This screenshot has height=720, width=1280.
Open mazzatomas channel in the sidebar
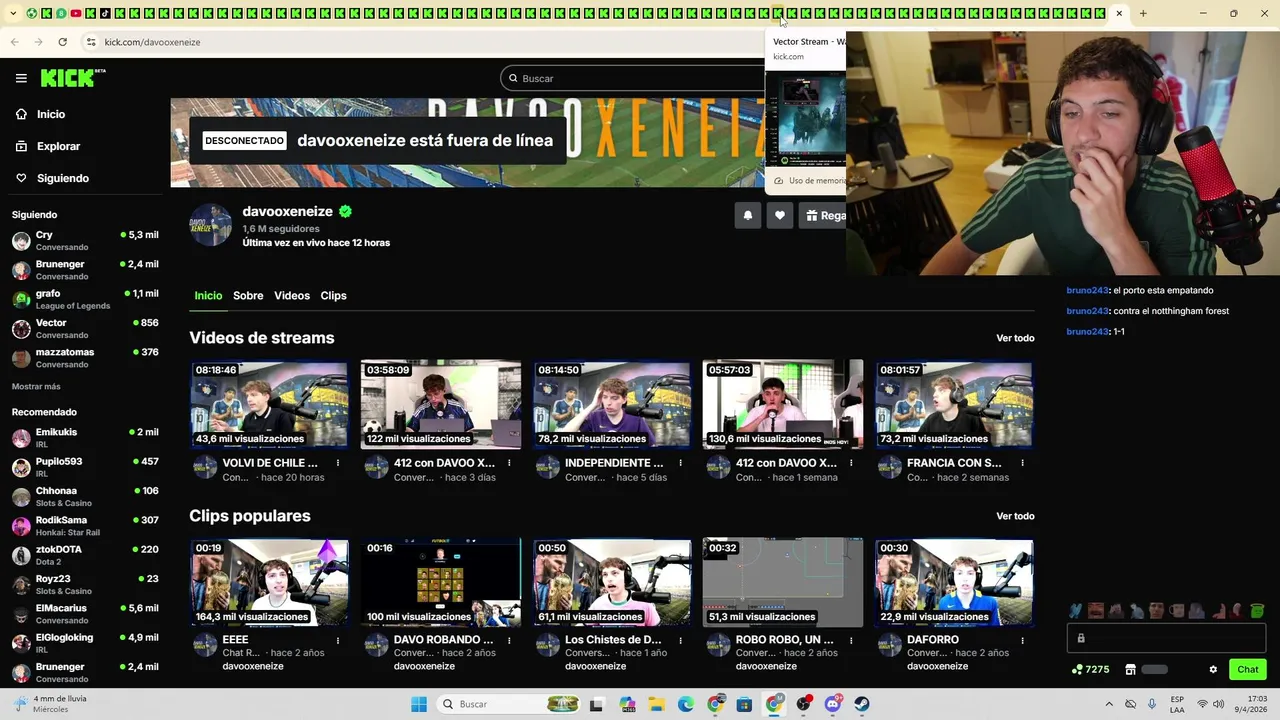pyautogui.click(x=85, y=357)
